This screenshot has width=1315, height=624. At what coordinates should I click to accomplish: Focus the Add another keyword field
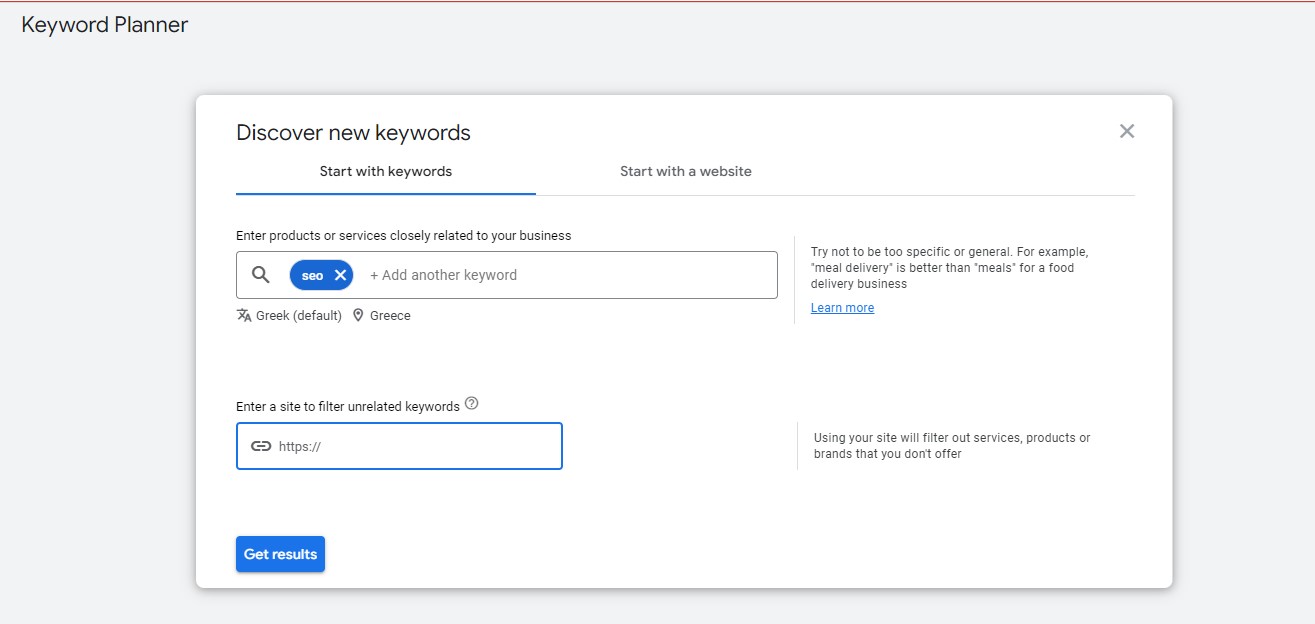click(x=560, y=275)
